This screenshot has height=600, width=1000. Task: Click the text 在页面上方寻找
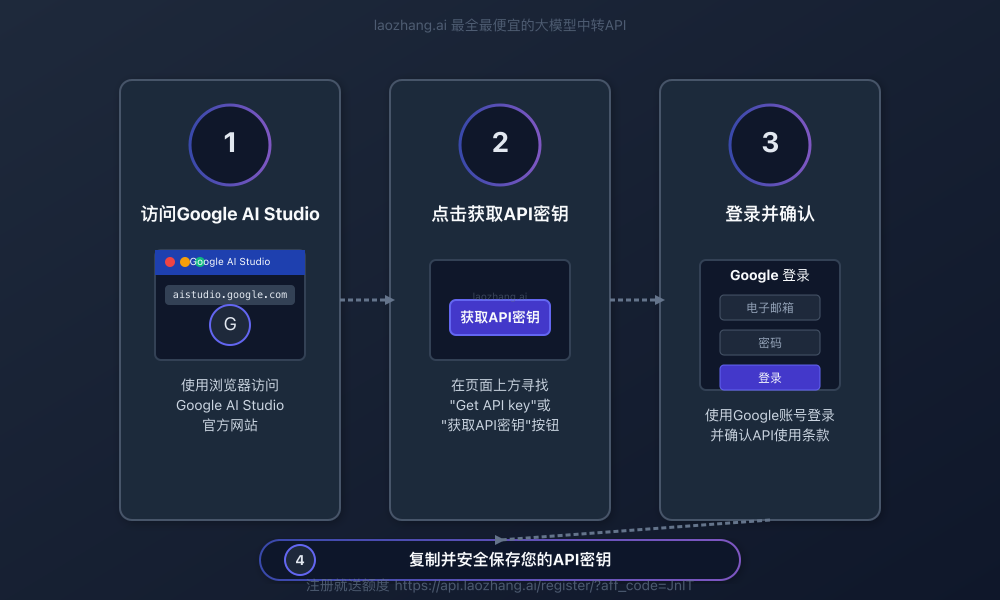point(500,384)
